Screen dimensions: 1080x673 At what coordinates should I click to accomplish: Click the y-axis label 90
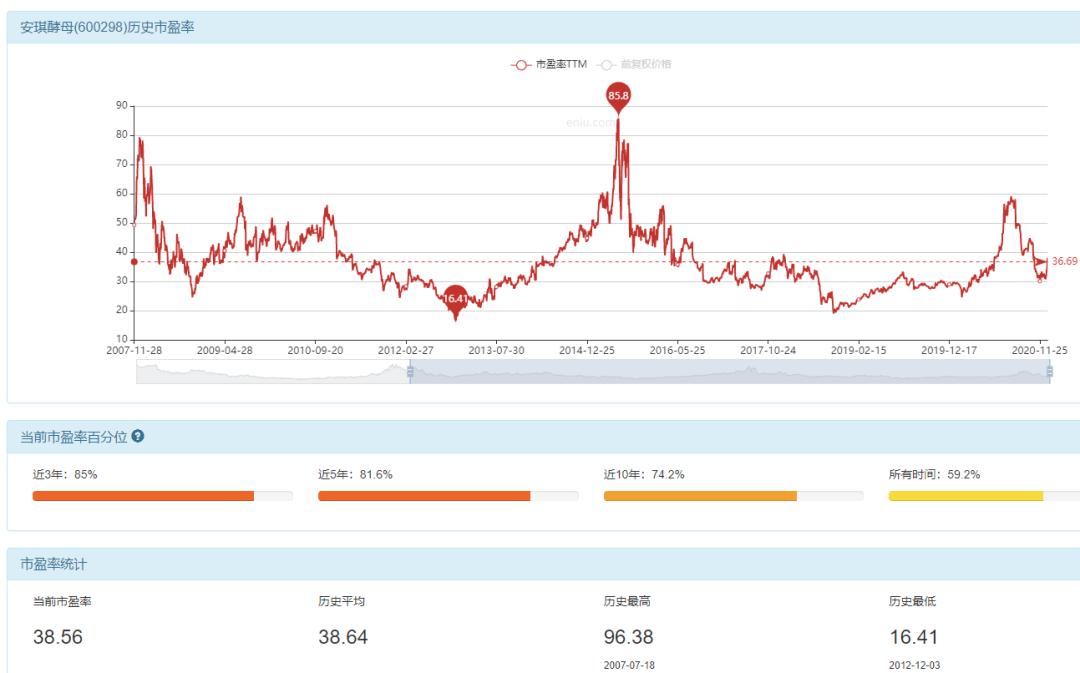pyautogui.click(x=122, y=105)
